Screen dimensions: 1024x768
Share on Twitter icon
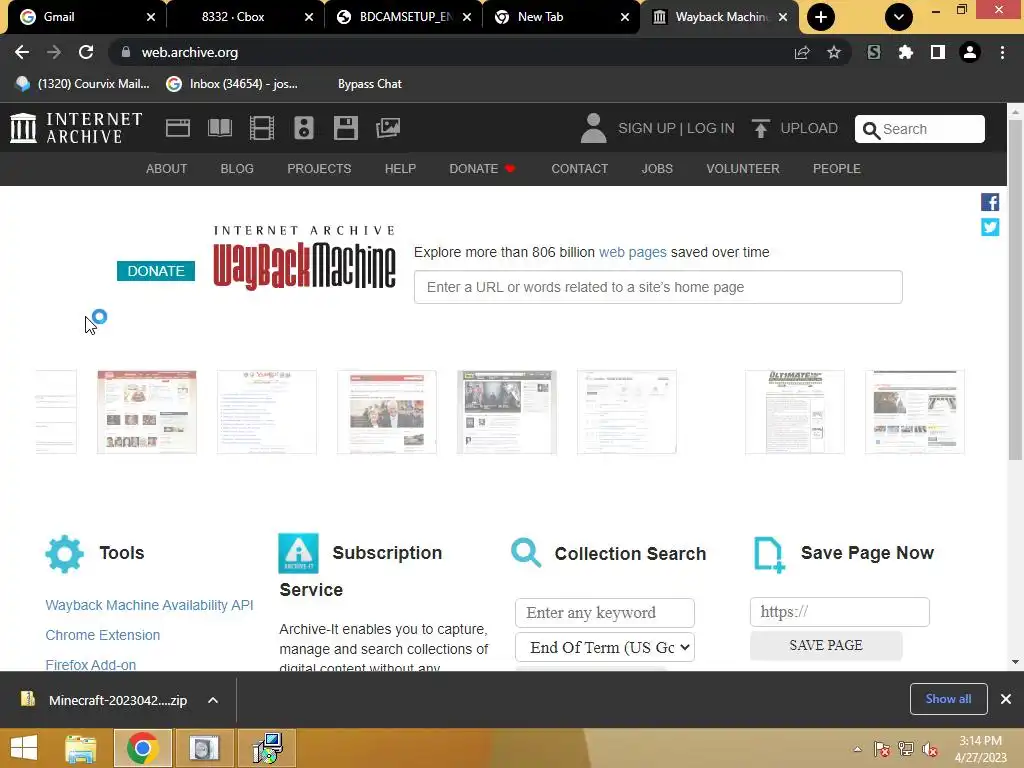coord(990,227)
